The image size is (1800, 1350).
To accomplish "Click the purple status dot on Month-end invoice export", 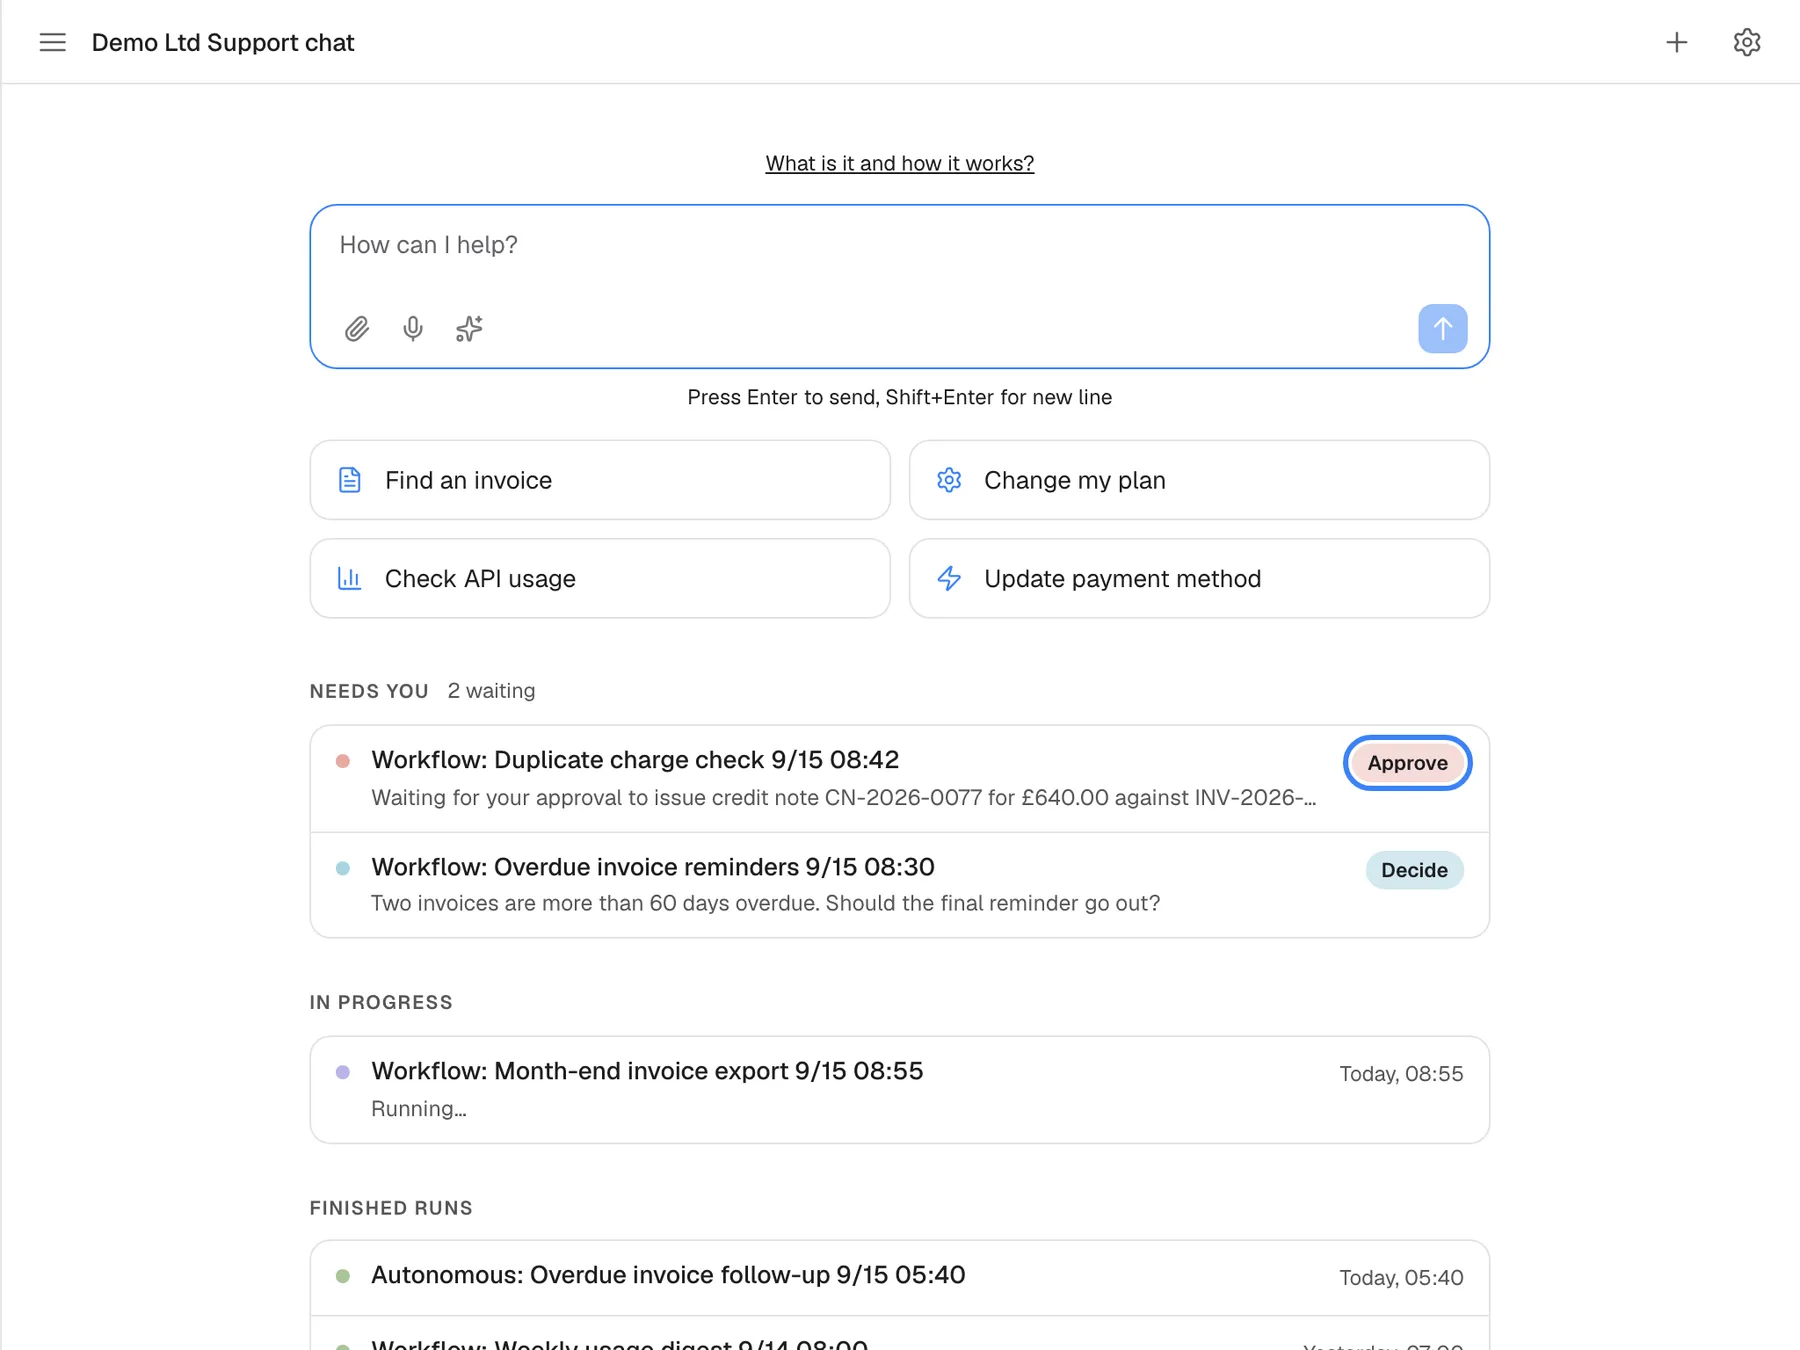I will [x=343, y=1072].
